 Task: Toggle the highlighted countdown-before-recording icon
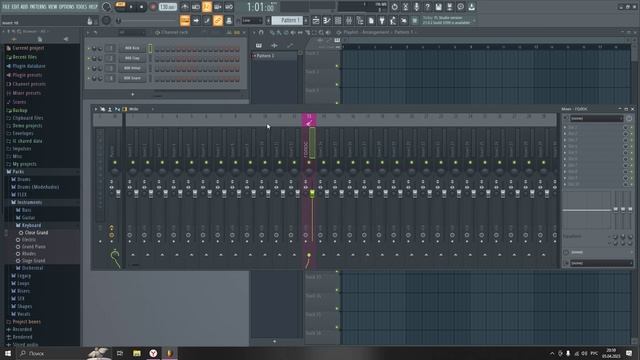pos(207,7)
